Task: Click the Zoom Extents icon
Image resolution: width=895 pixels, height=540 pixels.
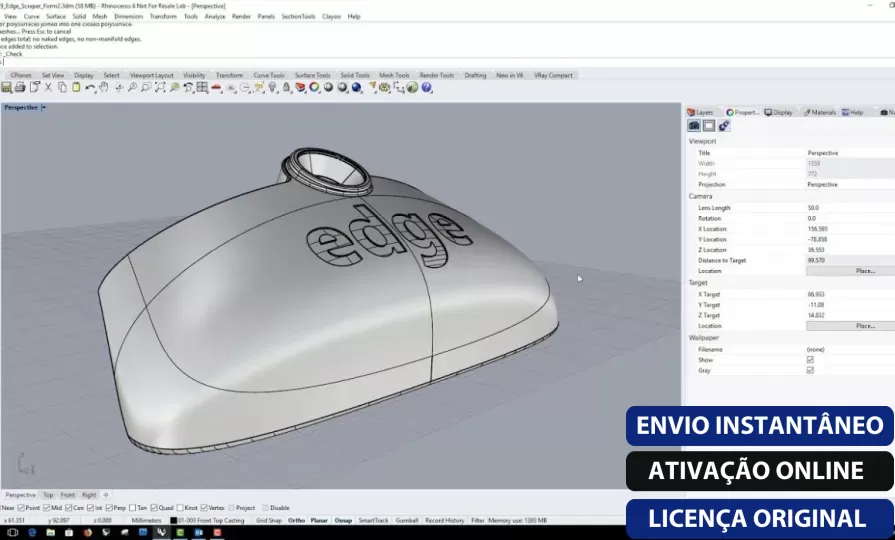Action: tap(160, 87)
